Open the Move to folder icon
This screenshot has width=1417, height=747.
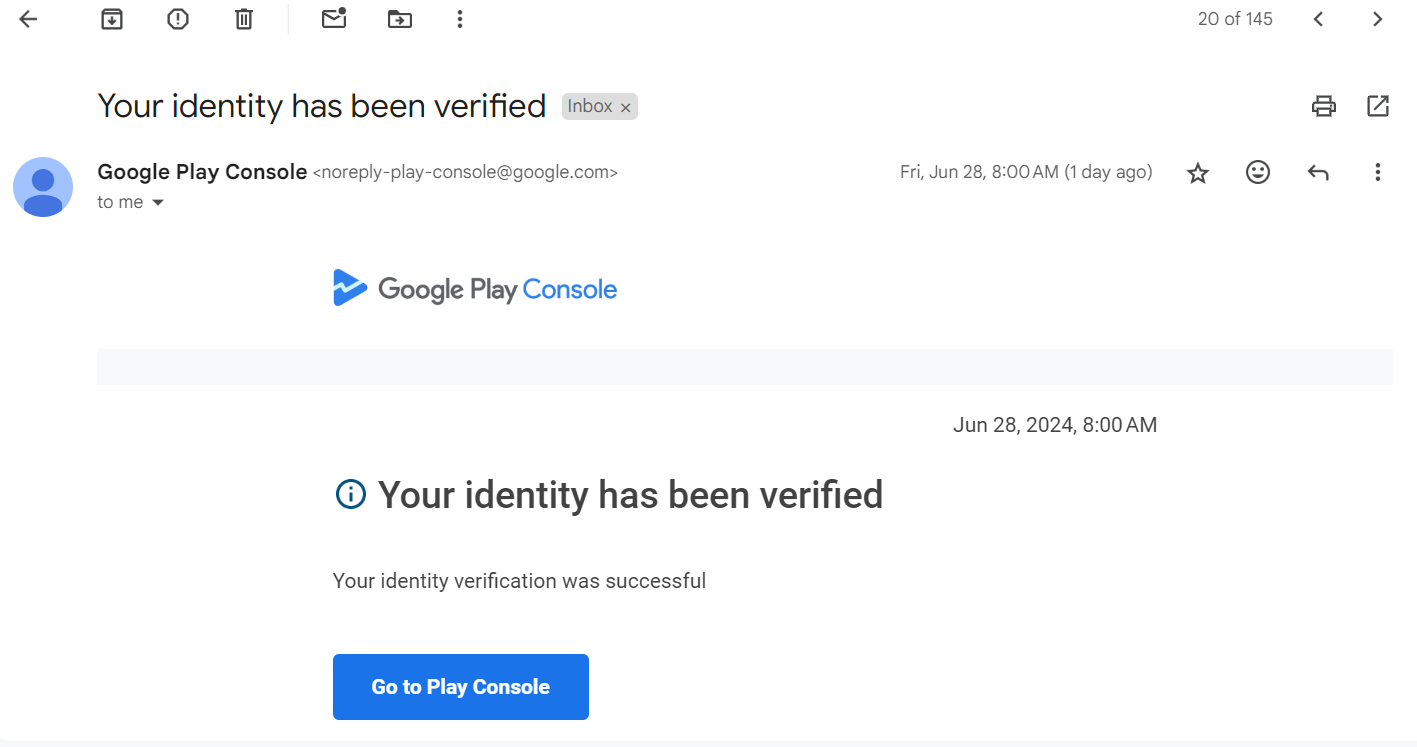[400, 19]
